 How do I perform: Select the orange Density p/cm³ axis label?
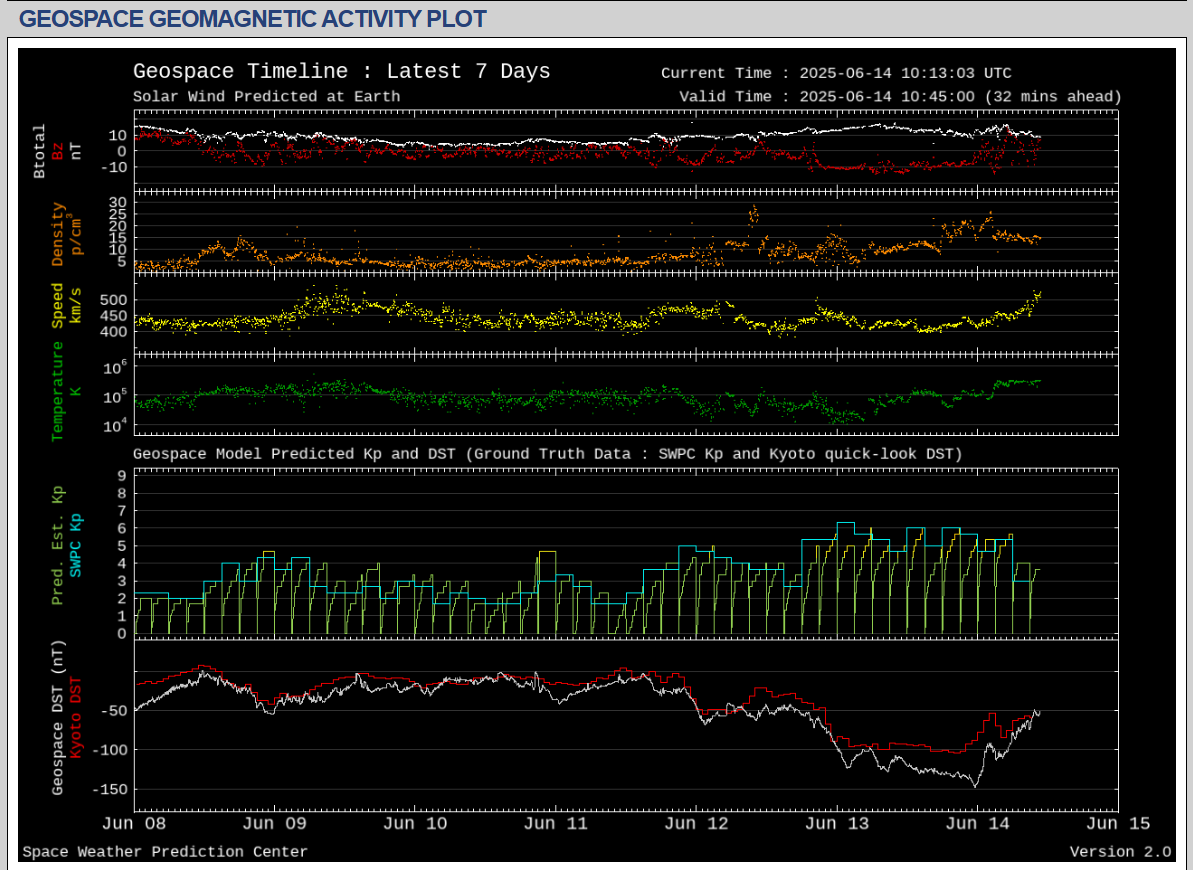click(x=66, y=234)
